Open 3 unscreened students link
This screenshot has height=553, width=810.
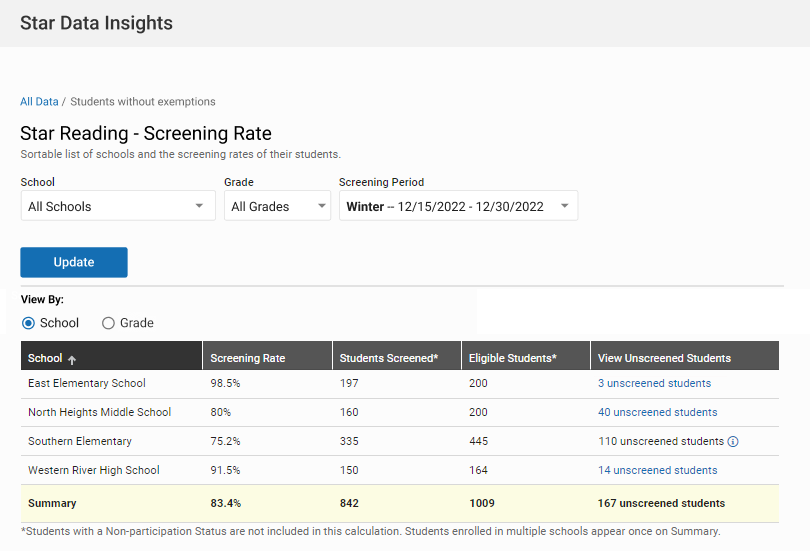(x=655, y=383)
